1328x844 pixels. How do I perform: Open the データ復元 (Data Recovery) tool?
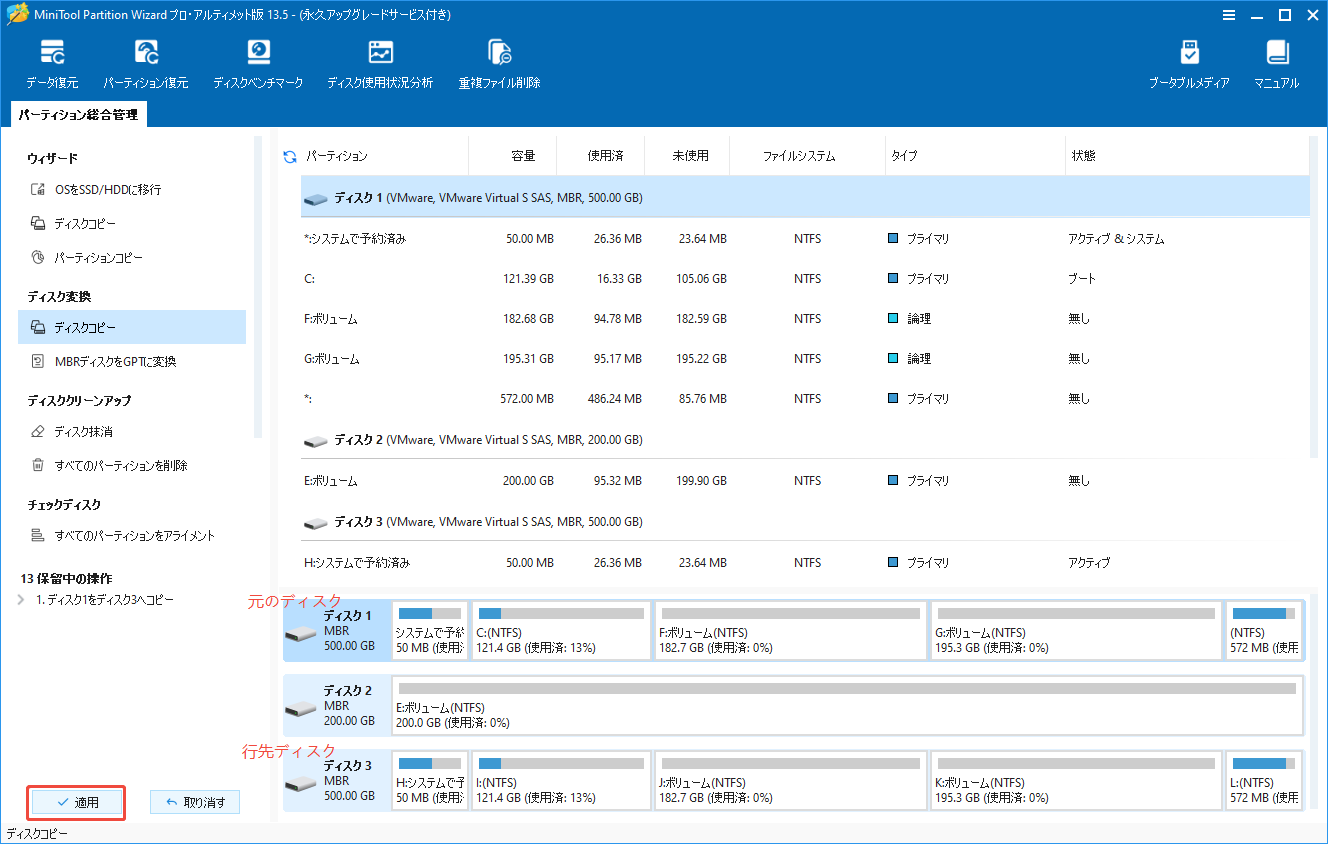52,60
